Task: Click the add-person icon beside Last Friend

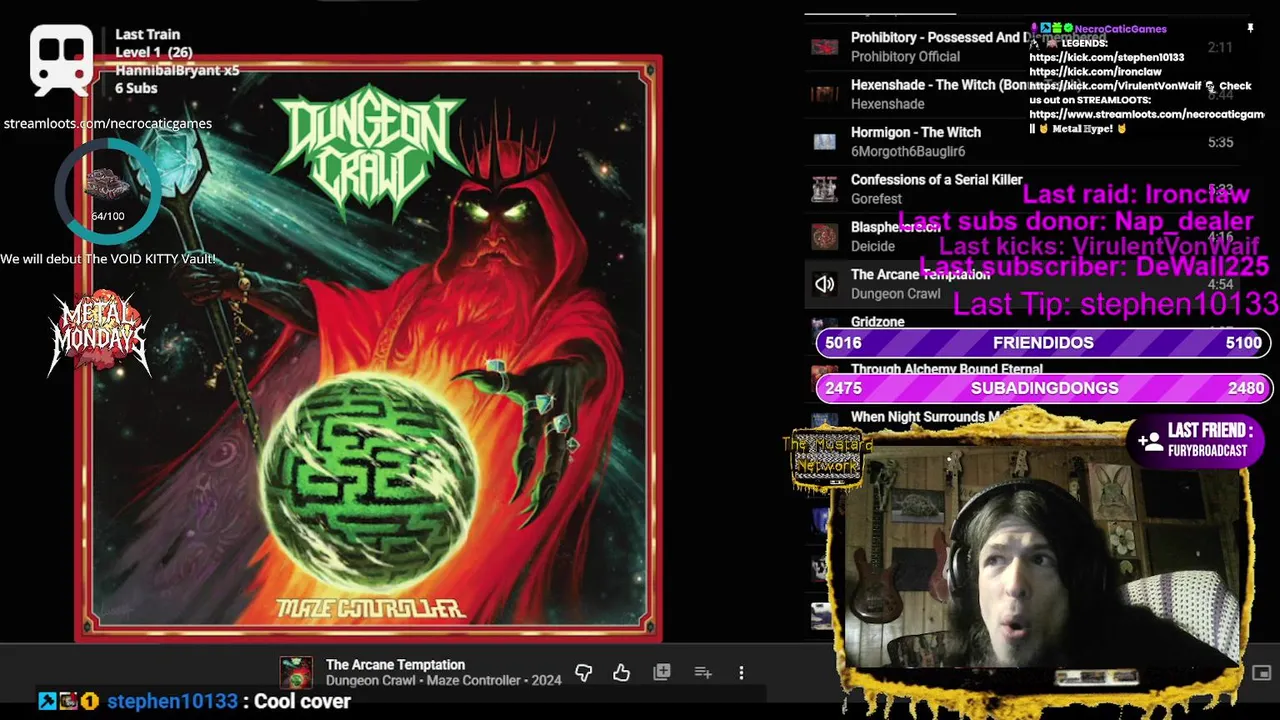Action: [x=1149, y=440]
